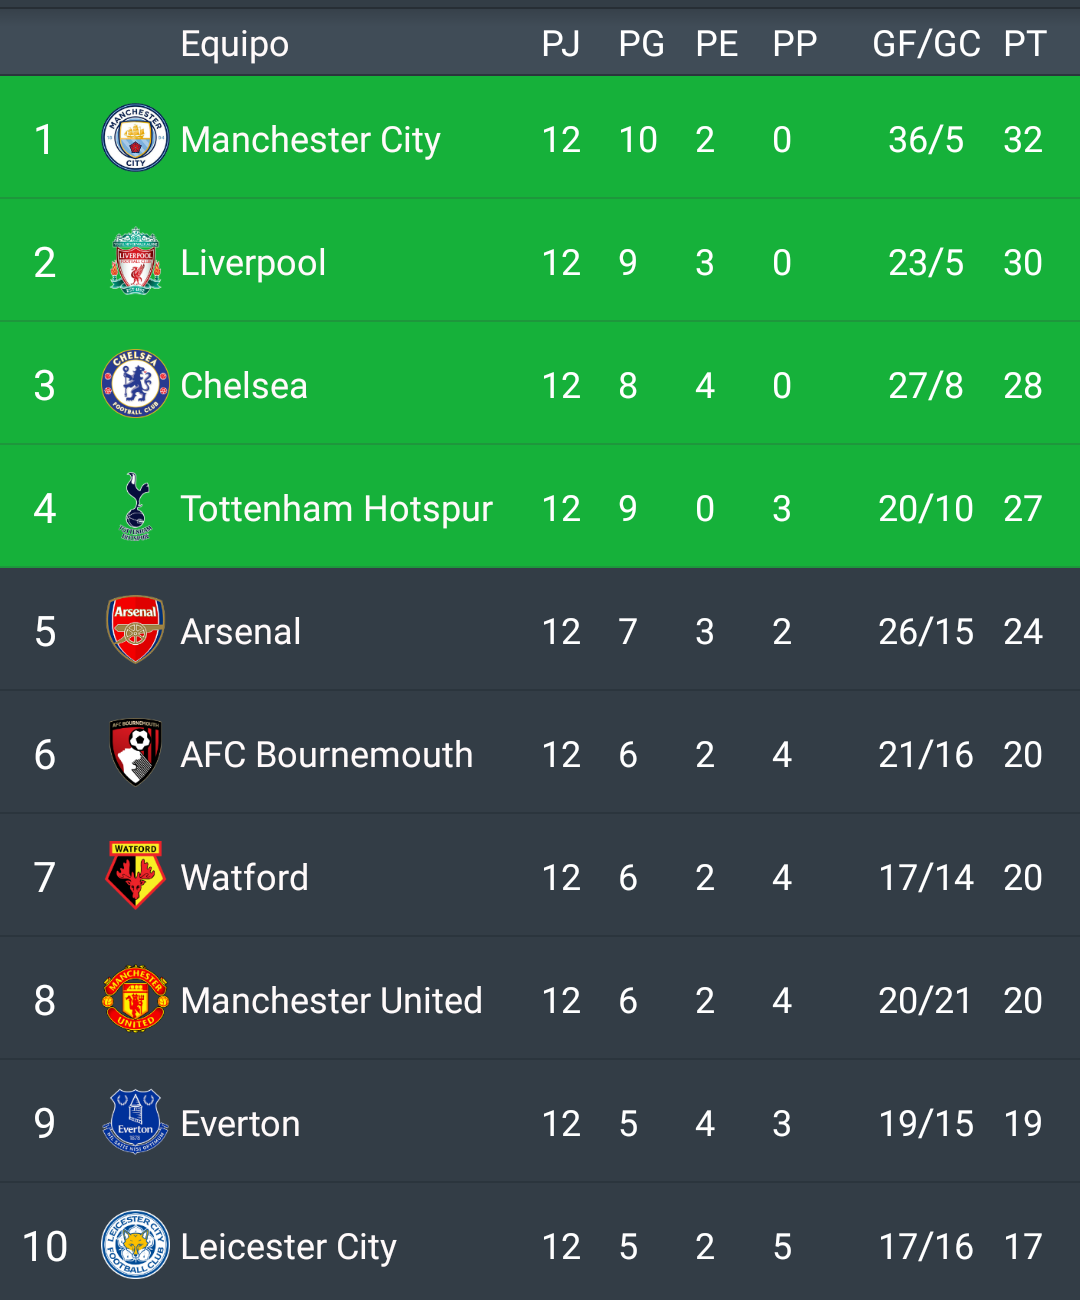The width and height of the screenshot is (1080, 1300).
Task: Select the Chelsea badge icon
Action: [x=135, y=384]
